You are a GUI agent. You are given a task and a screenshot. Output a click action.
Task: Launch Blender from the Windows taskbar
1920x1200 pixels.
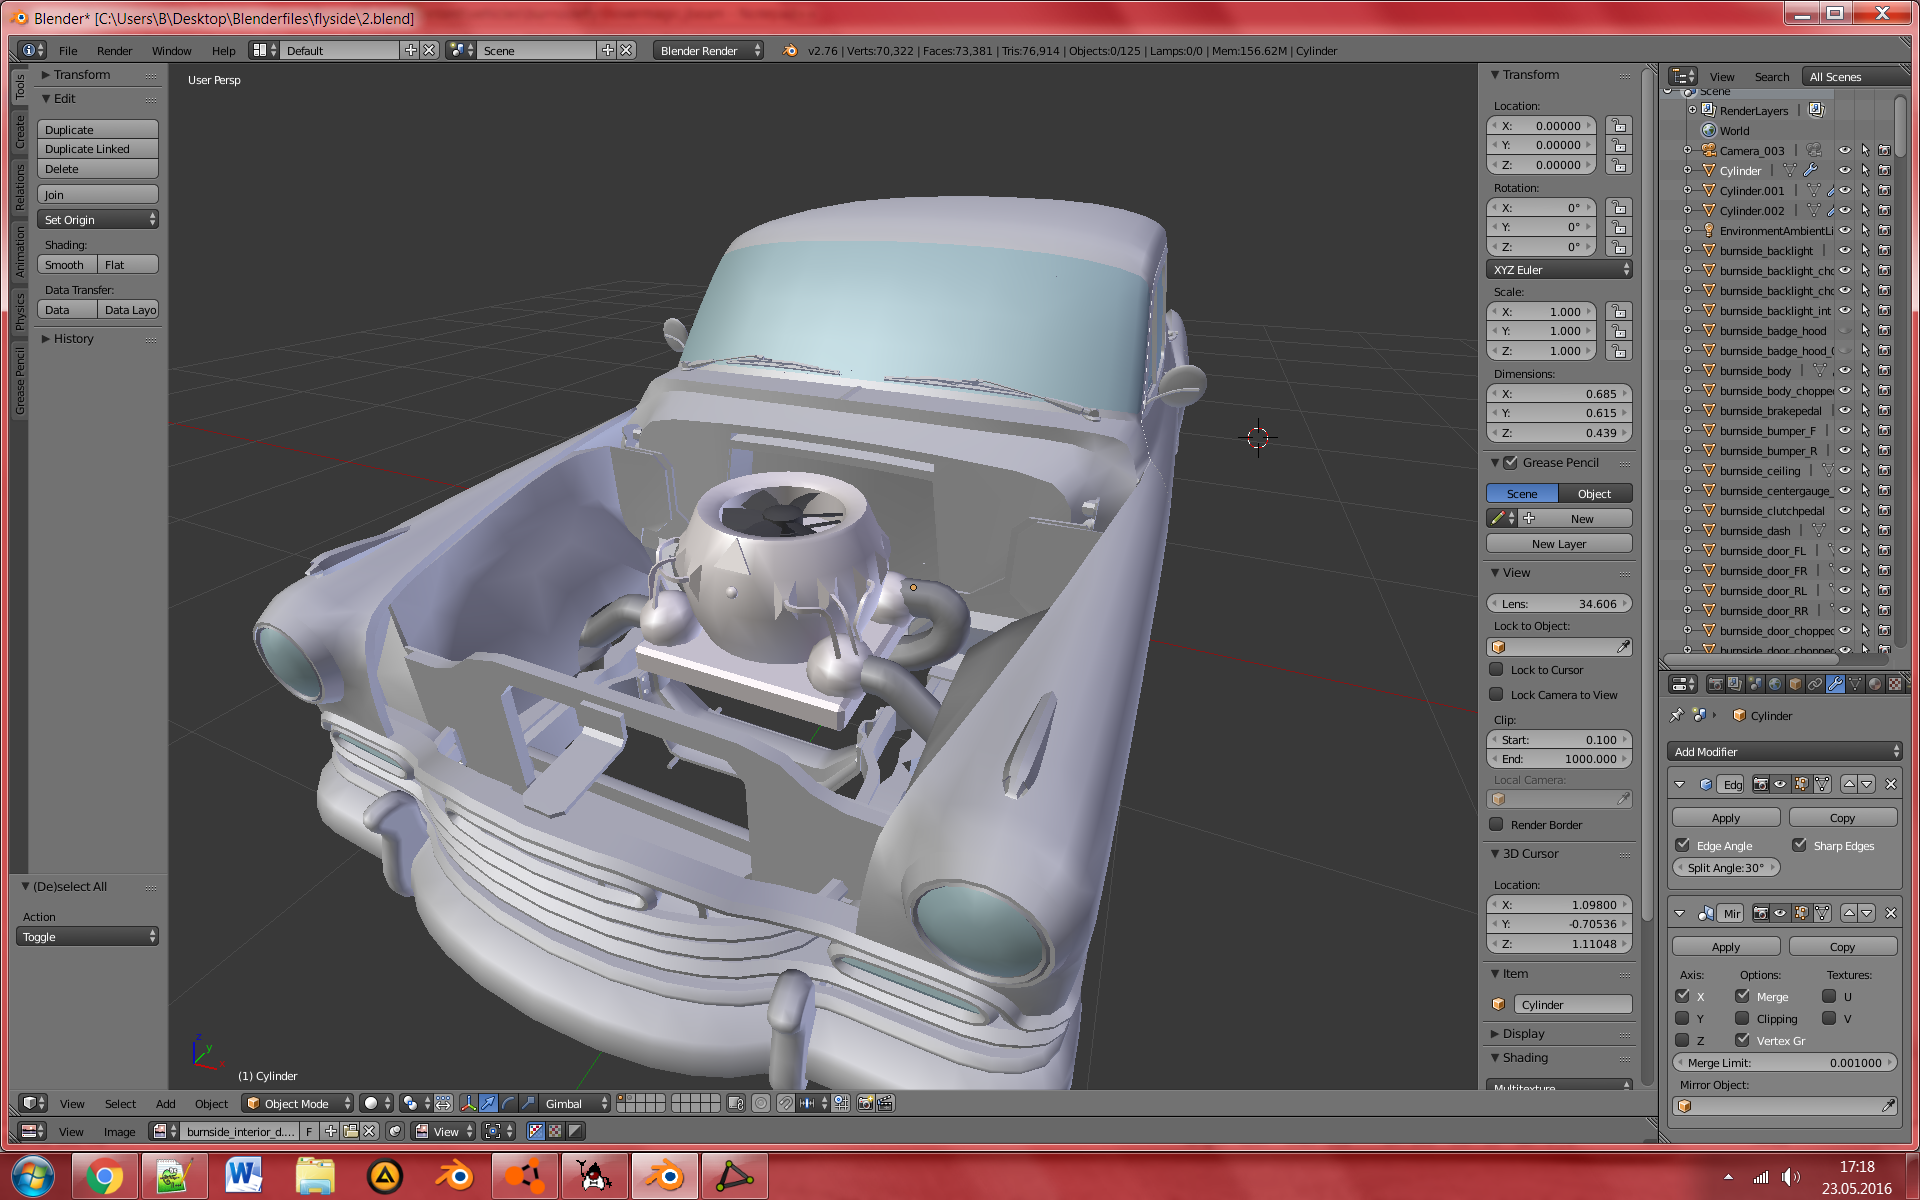tap(455, 1176)
